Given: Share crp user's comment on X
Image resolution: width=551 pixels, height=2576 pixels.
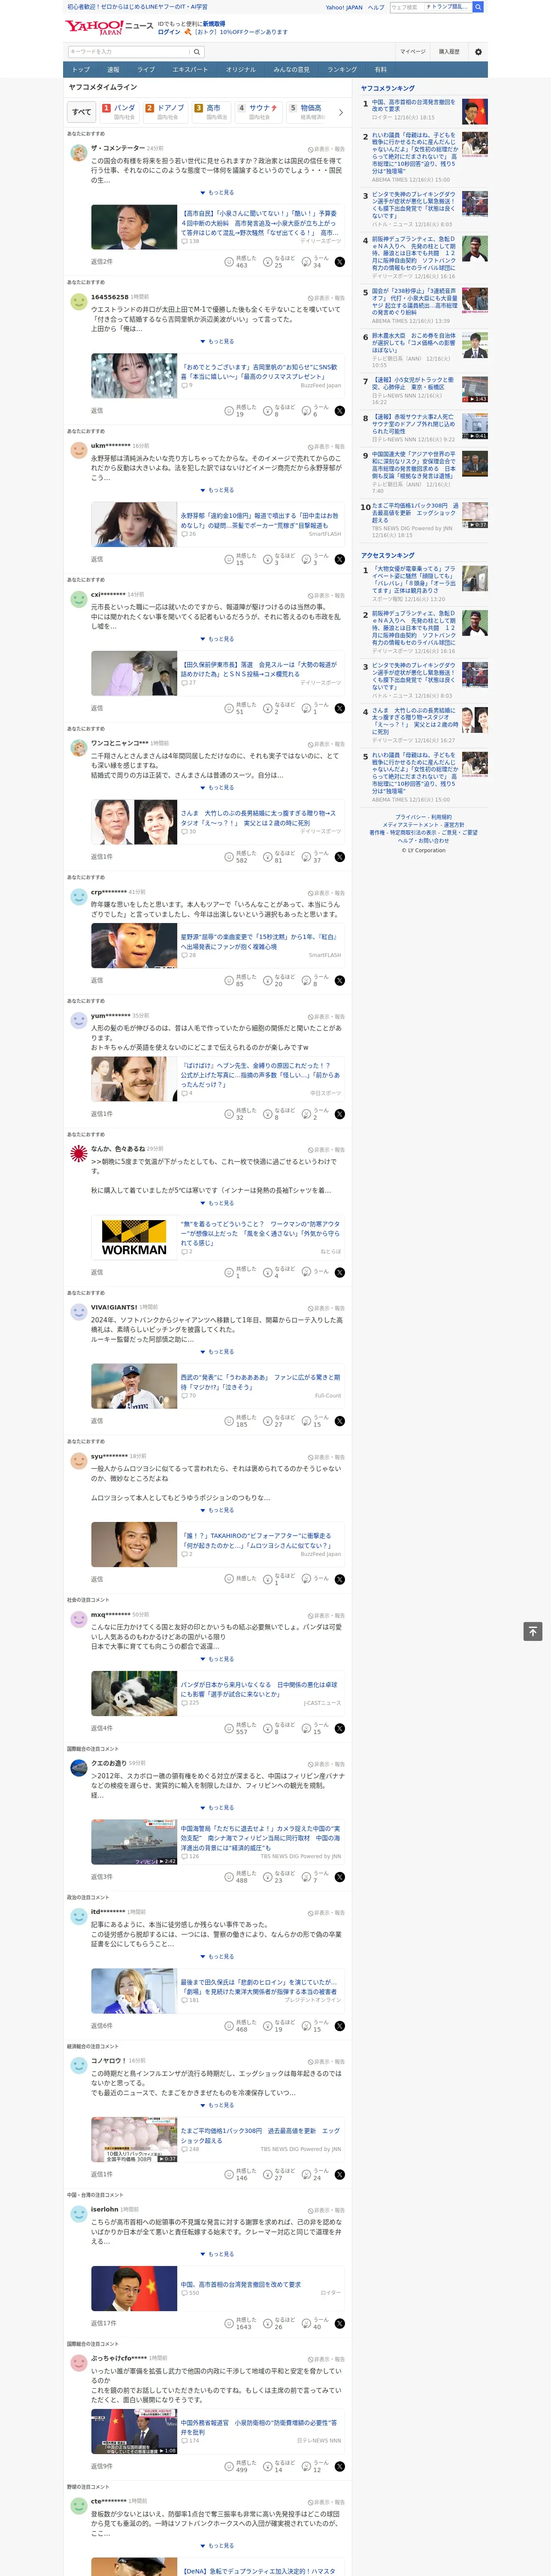Looking at the screenshot, I should pyautogui.click(x=340, y=981).
